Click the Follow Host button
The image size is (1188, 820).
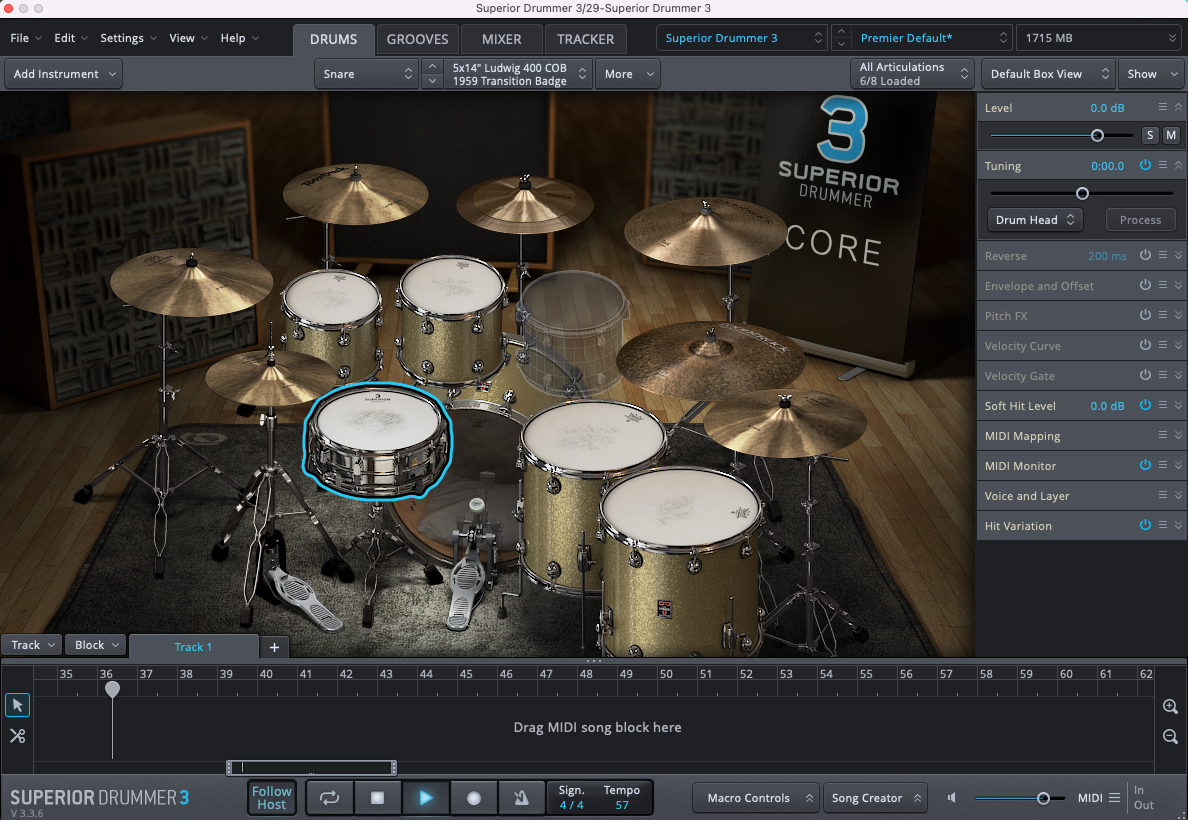point(271,797)
